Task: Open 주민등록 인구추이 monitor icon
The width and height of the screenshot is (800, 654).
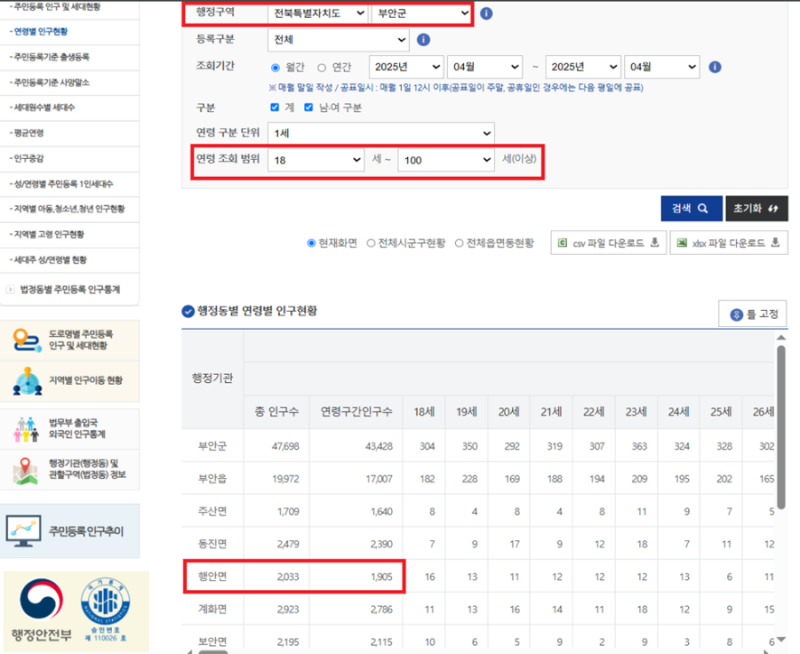Action: (23, 531)
